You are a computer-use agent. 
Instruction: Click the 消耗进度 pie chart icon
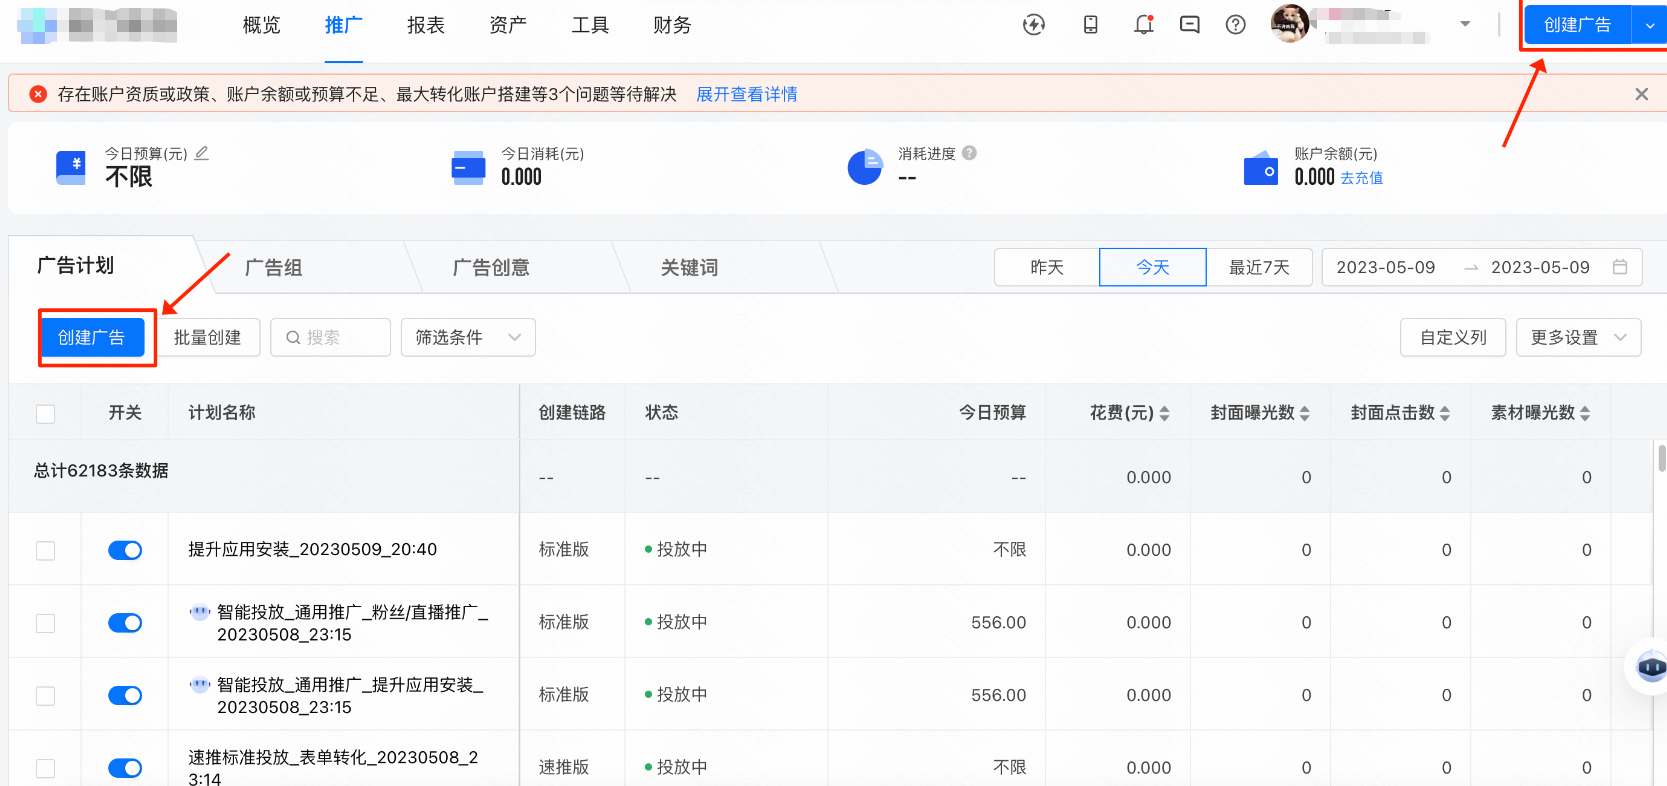pyautogui.click(x=865, y=167)
